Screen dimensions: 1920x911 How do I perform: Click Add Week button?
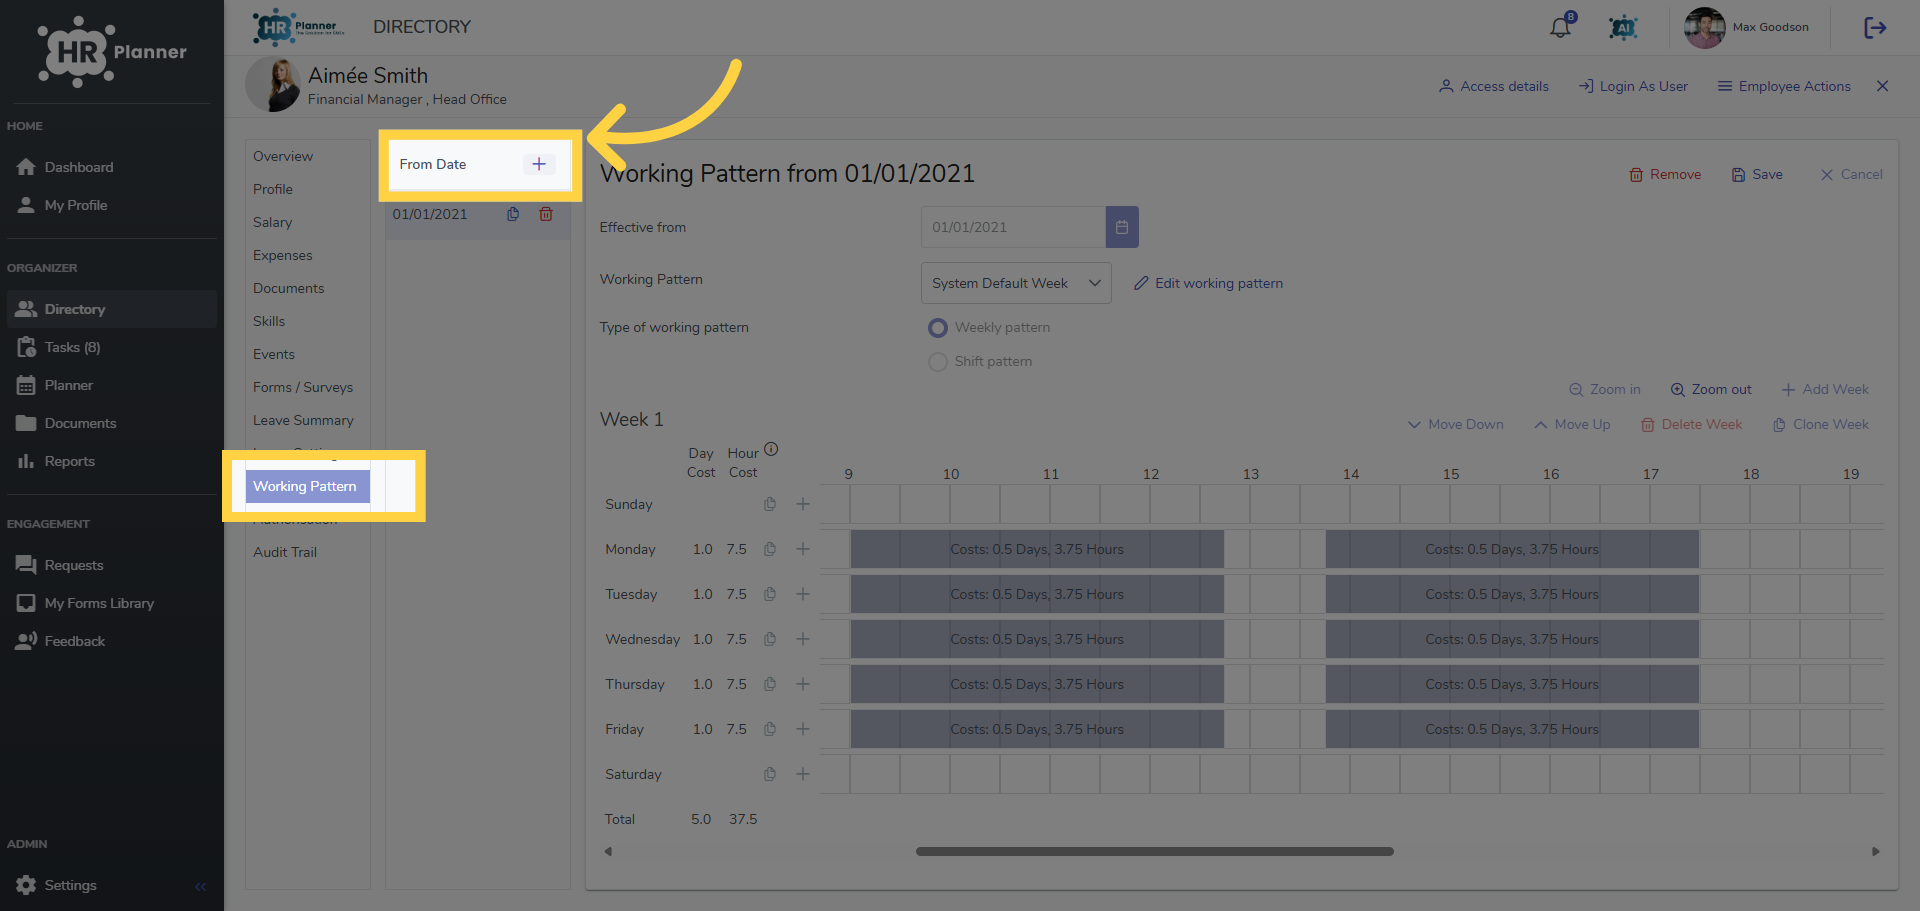pos(1825,389)
